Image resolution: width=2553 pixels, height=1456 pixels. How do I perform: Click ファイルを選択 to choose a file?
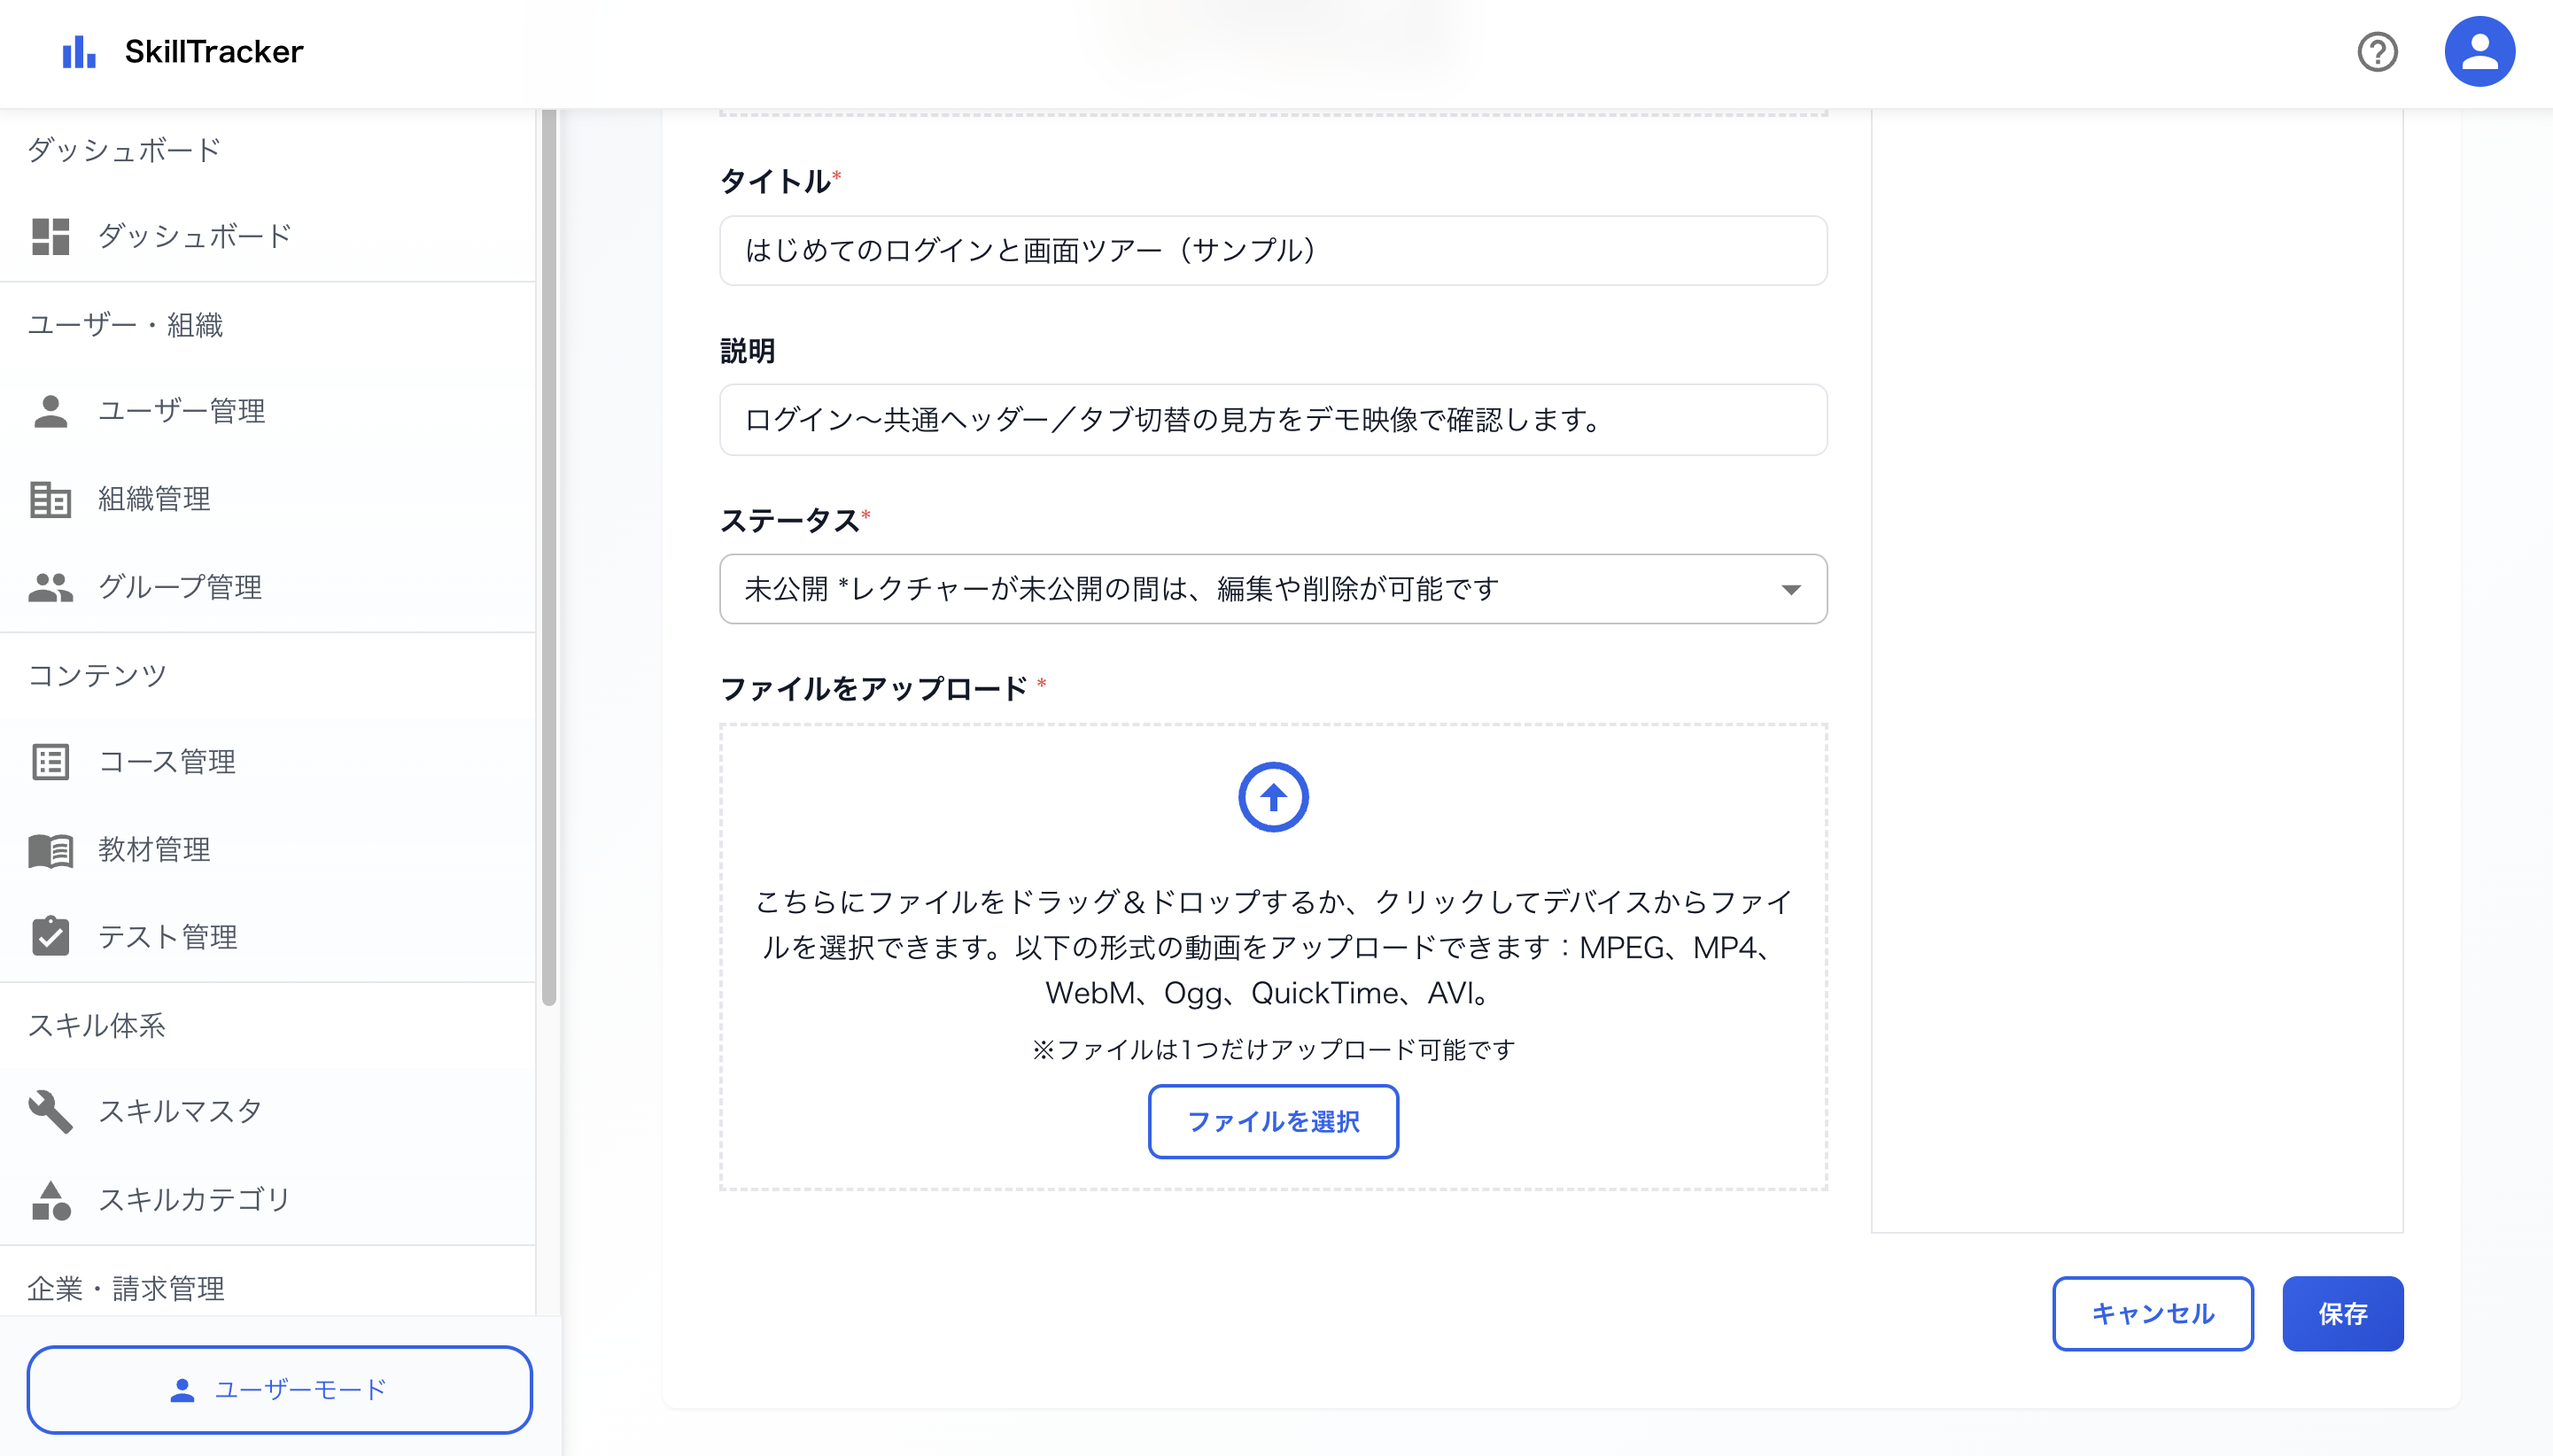point(1273,1122)
